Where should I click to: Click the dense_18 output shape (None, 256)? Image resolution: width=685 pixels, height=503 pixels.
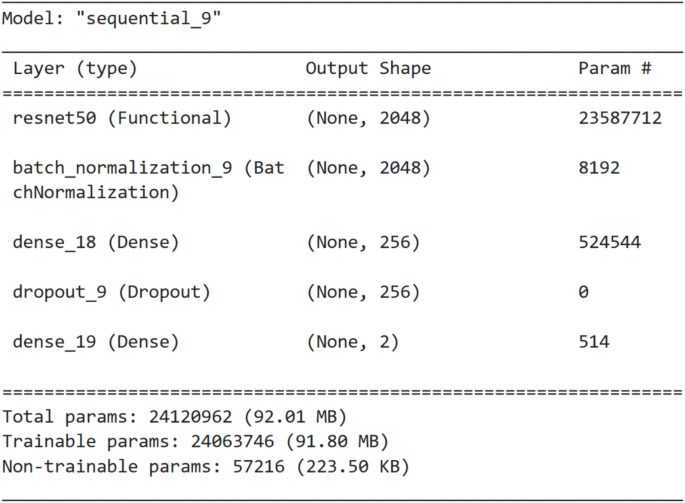pos(363,242)
